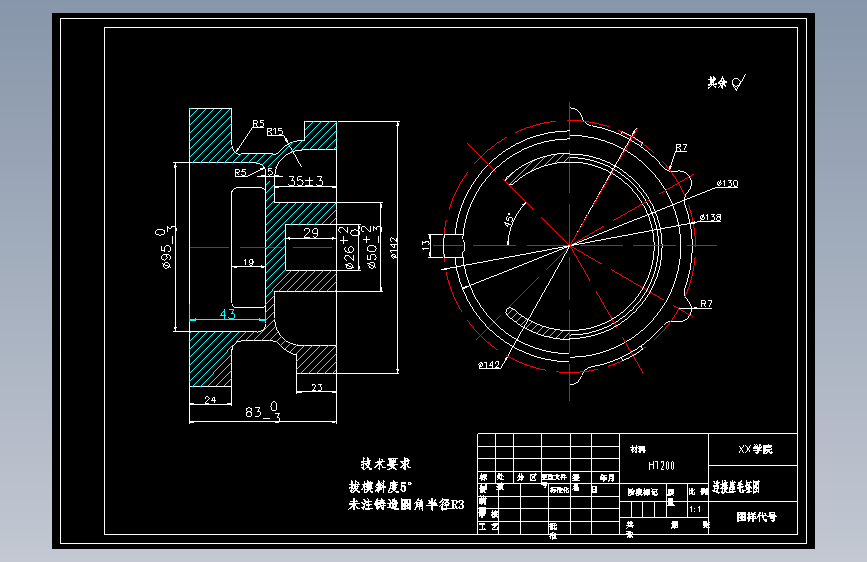Select the ø95 diameter dimension label
The image size is (867, 562).
[166, 247]
